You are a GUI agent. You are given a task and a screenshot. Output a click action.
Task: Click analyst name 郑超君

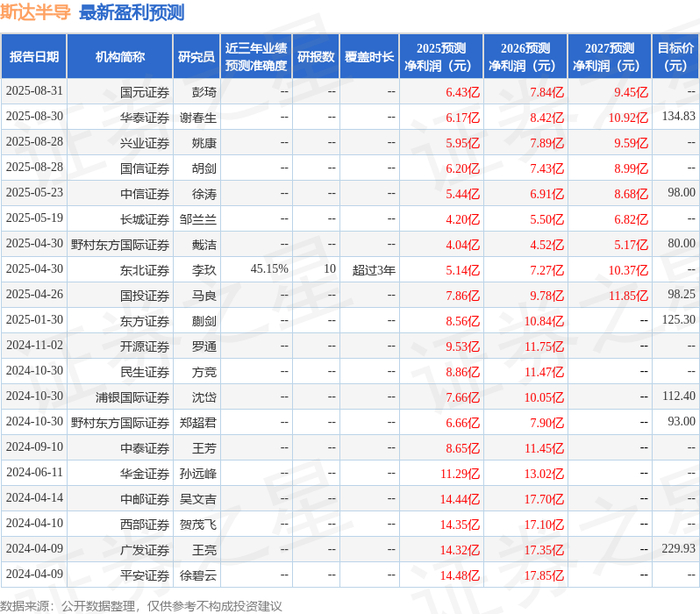198,423
